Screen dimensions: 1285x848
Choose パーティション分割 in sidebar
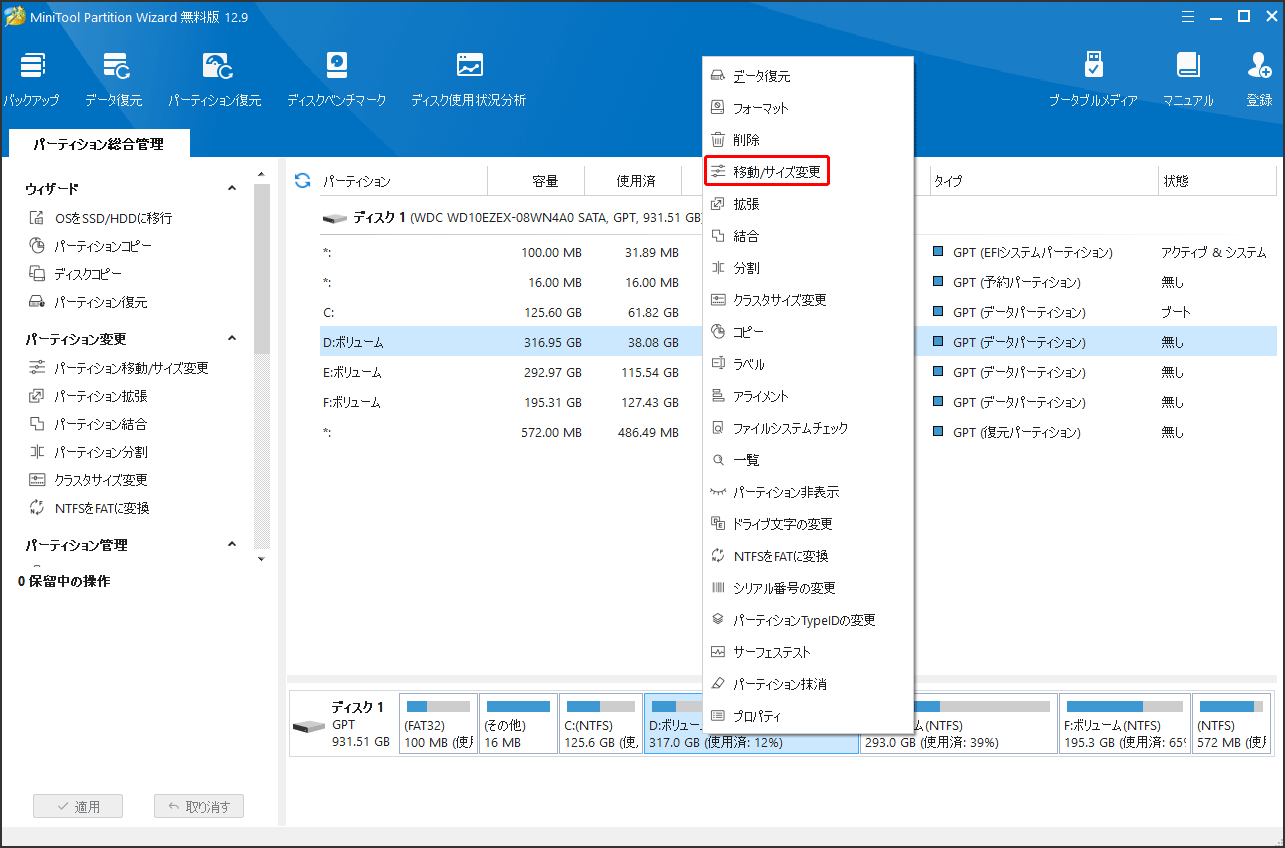pos(89,452)
